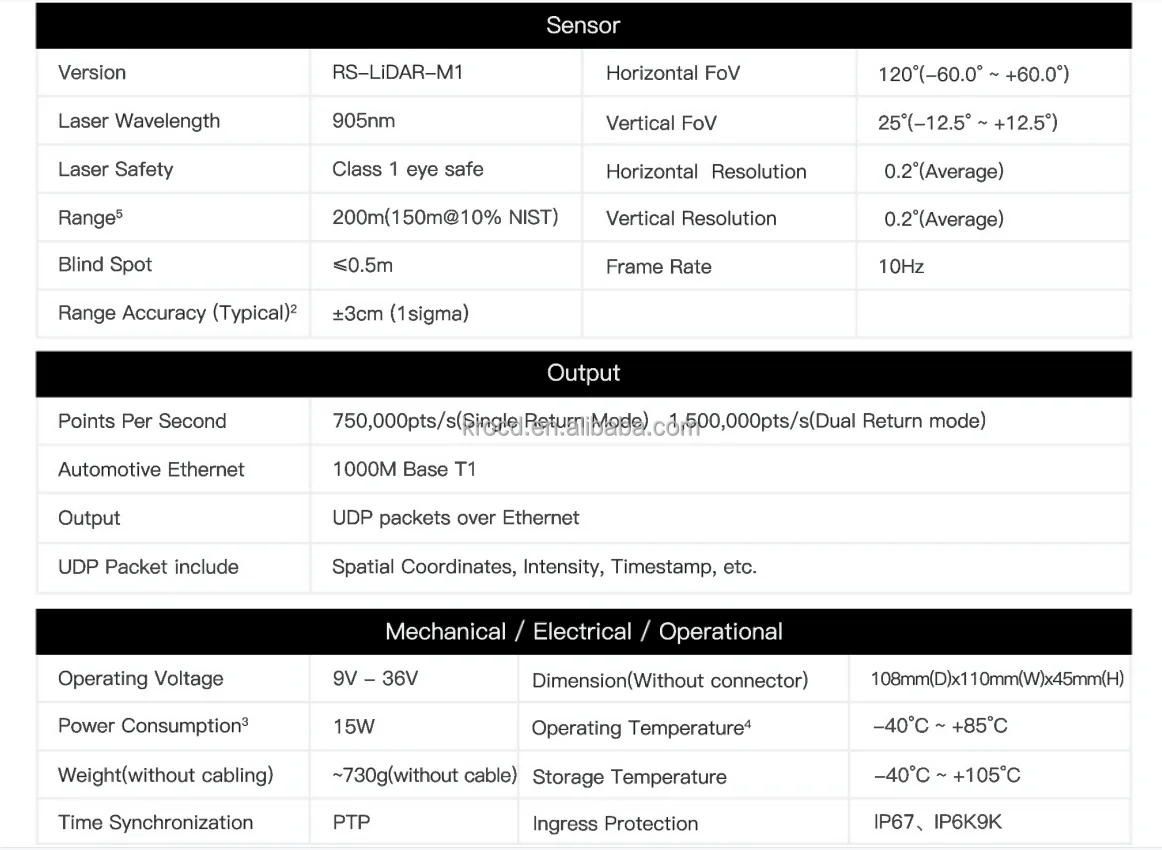The image size is (1162, 850).
Task: Click the Blind Spot row label
Action: pyautogui.click(x=105, y=265)
